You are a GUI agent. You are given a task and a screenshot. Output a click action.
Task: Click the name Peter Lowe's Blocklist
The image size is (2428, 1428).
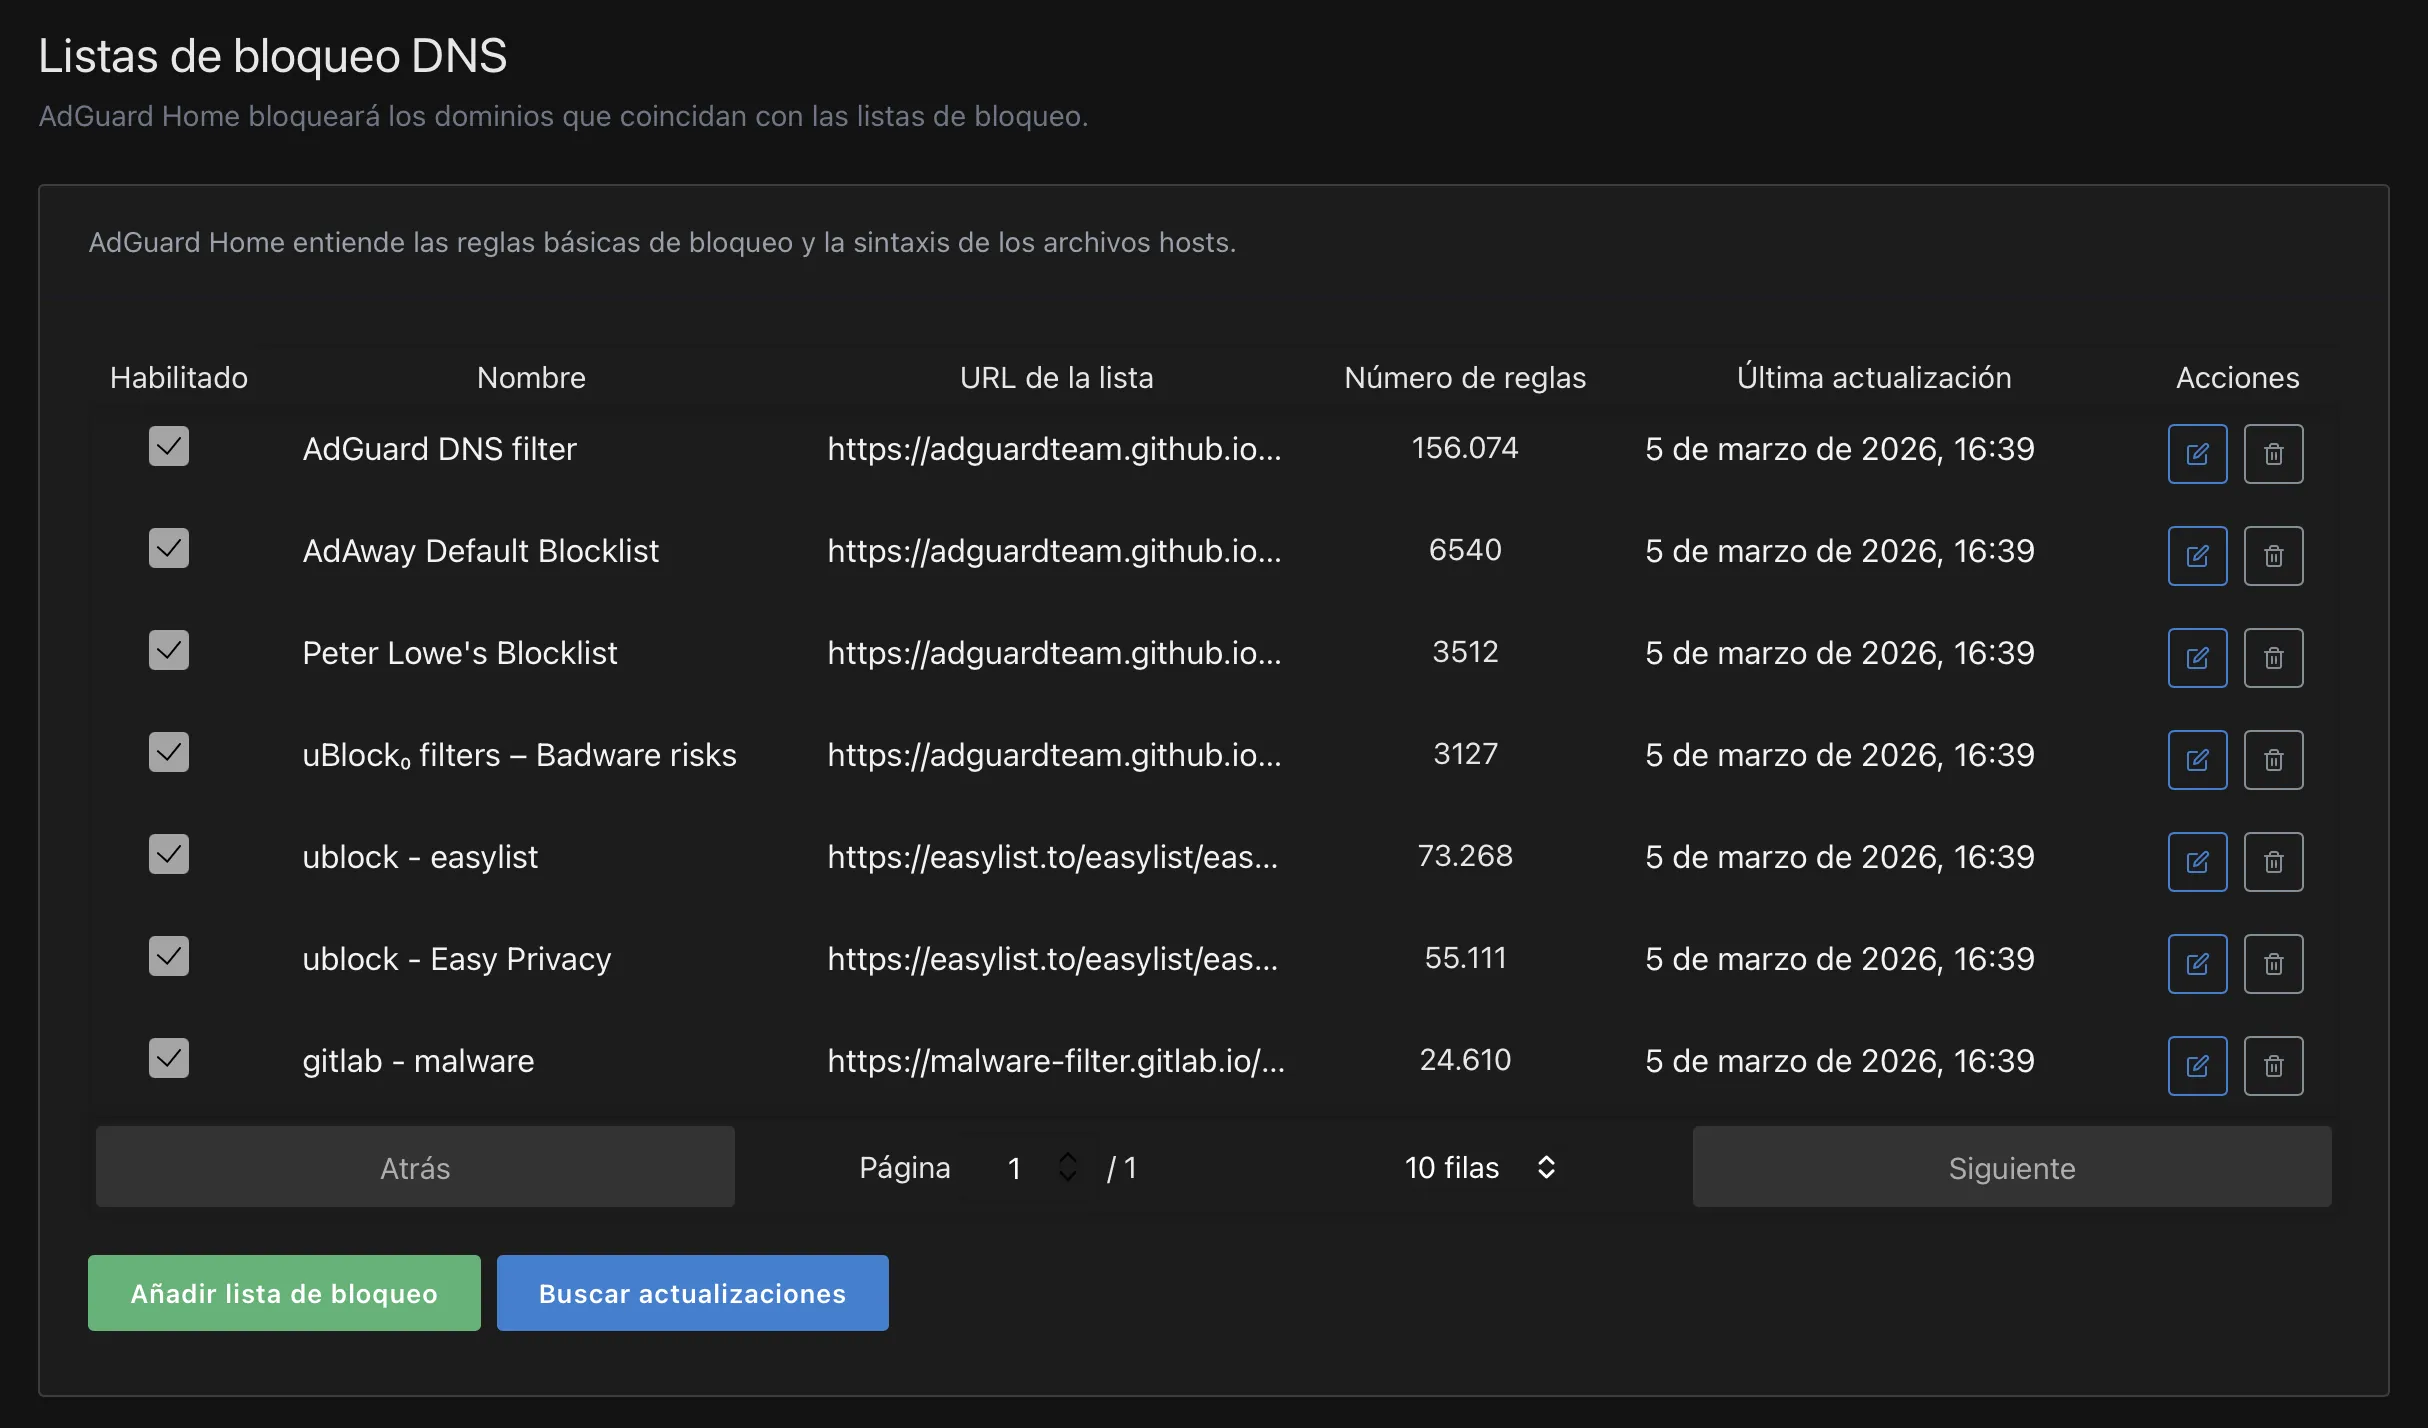coord(460,653)
